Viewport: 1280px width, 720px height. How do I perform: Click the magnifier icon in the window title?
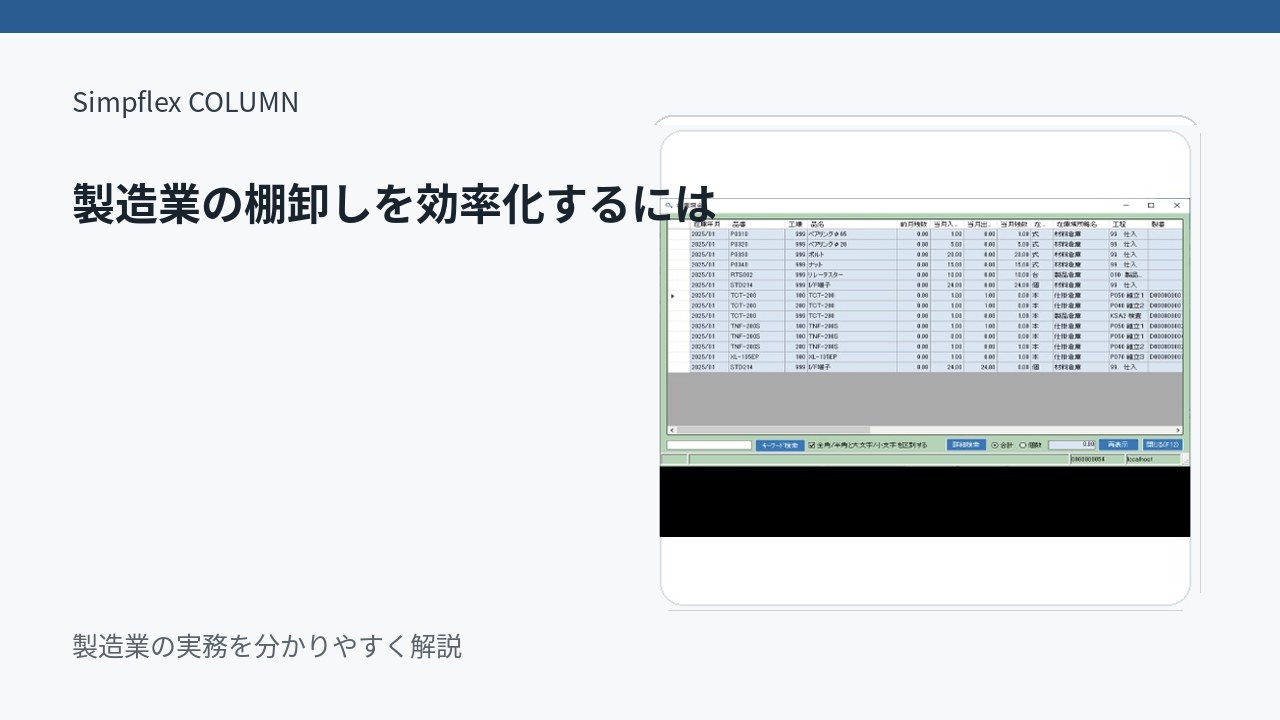(669, 205)
